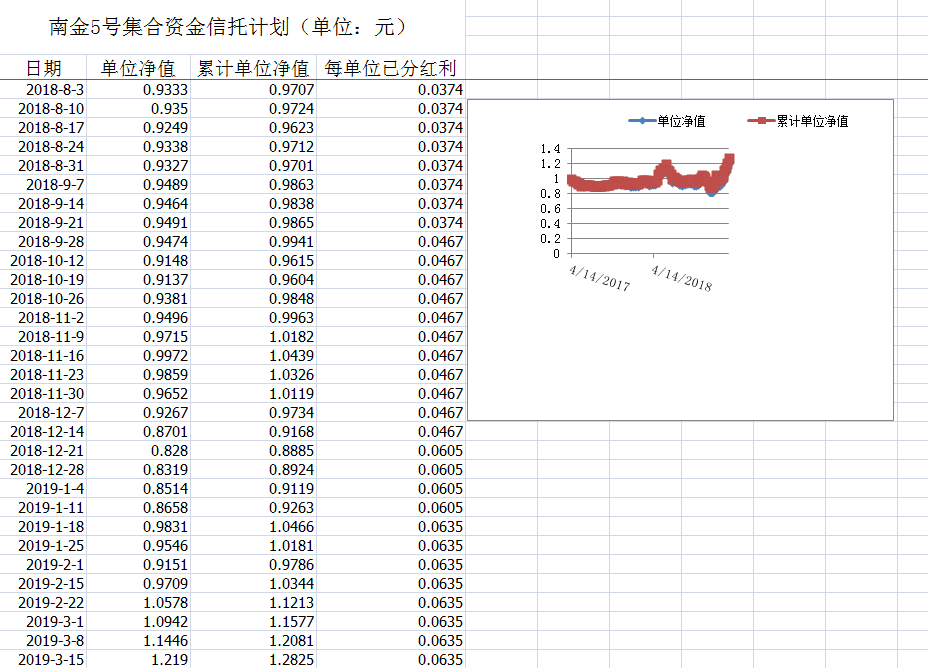This screenshot has width=928, height=668.
Task: Click the 0.6 vertical axis label
Action: [550, 209]
